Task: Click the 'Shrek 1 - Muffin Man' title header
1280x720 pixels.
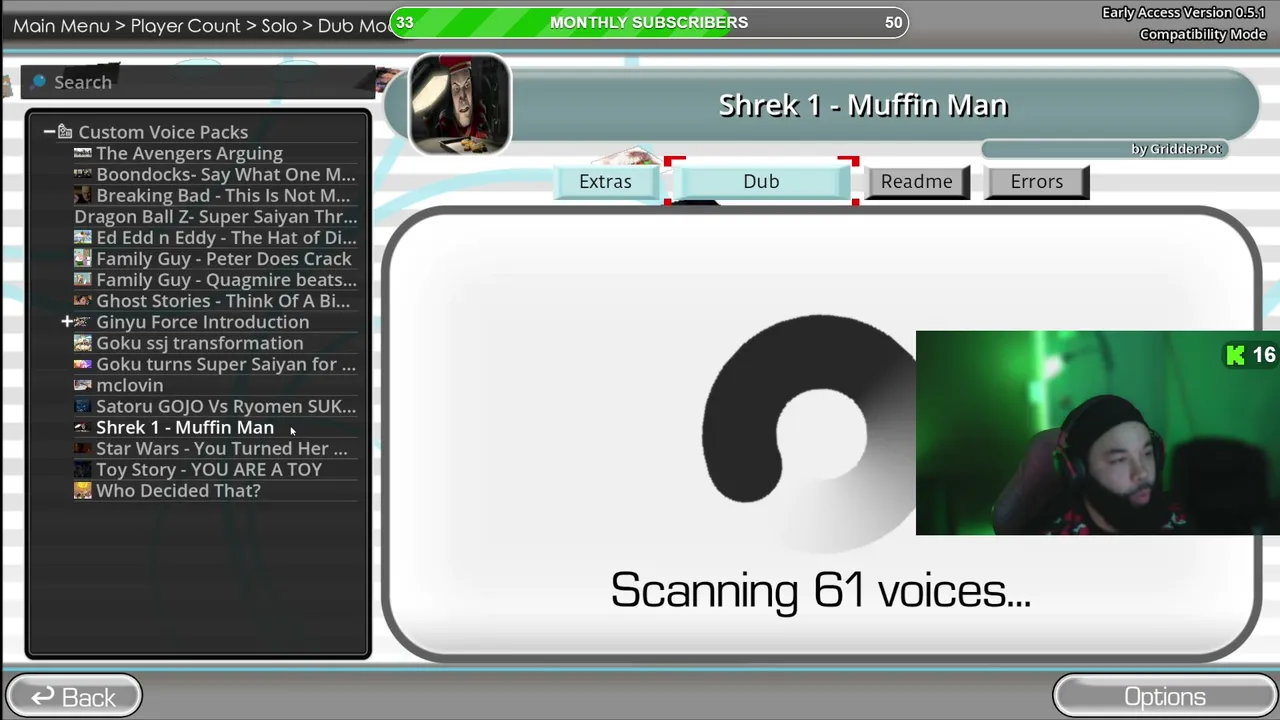Action: coord(863,105)
